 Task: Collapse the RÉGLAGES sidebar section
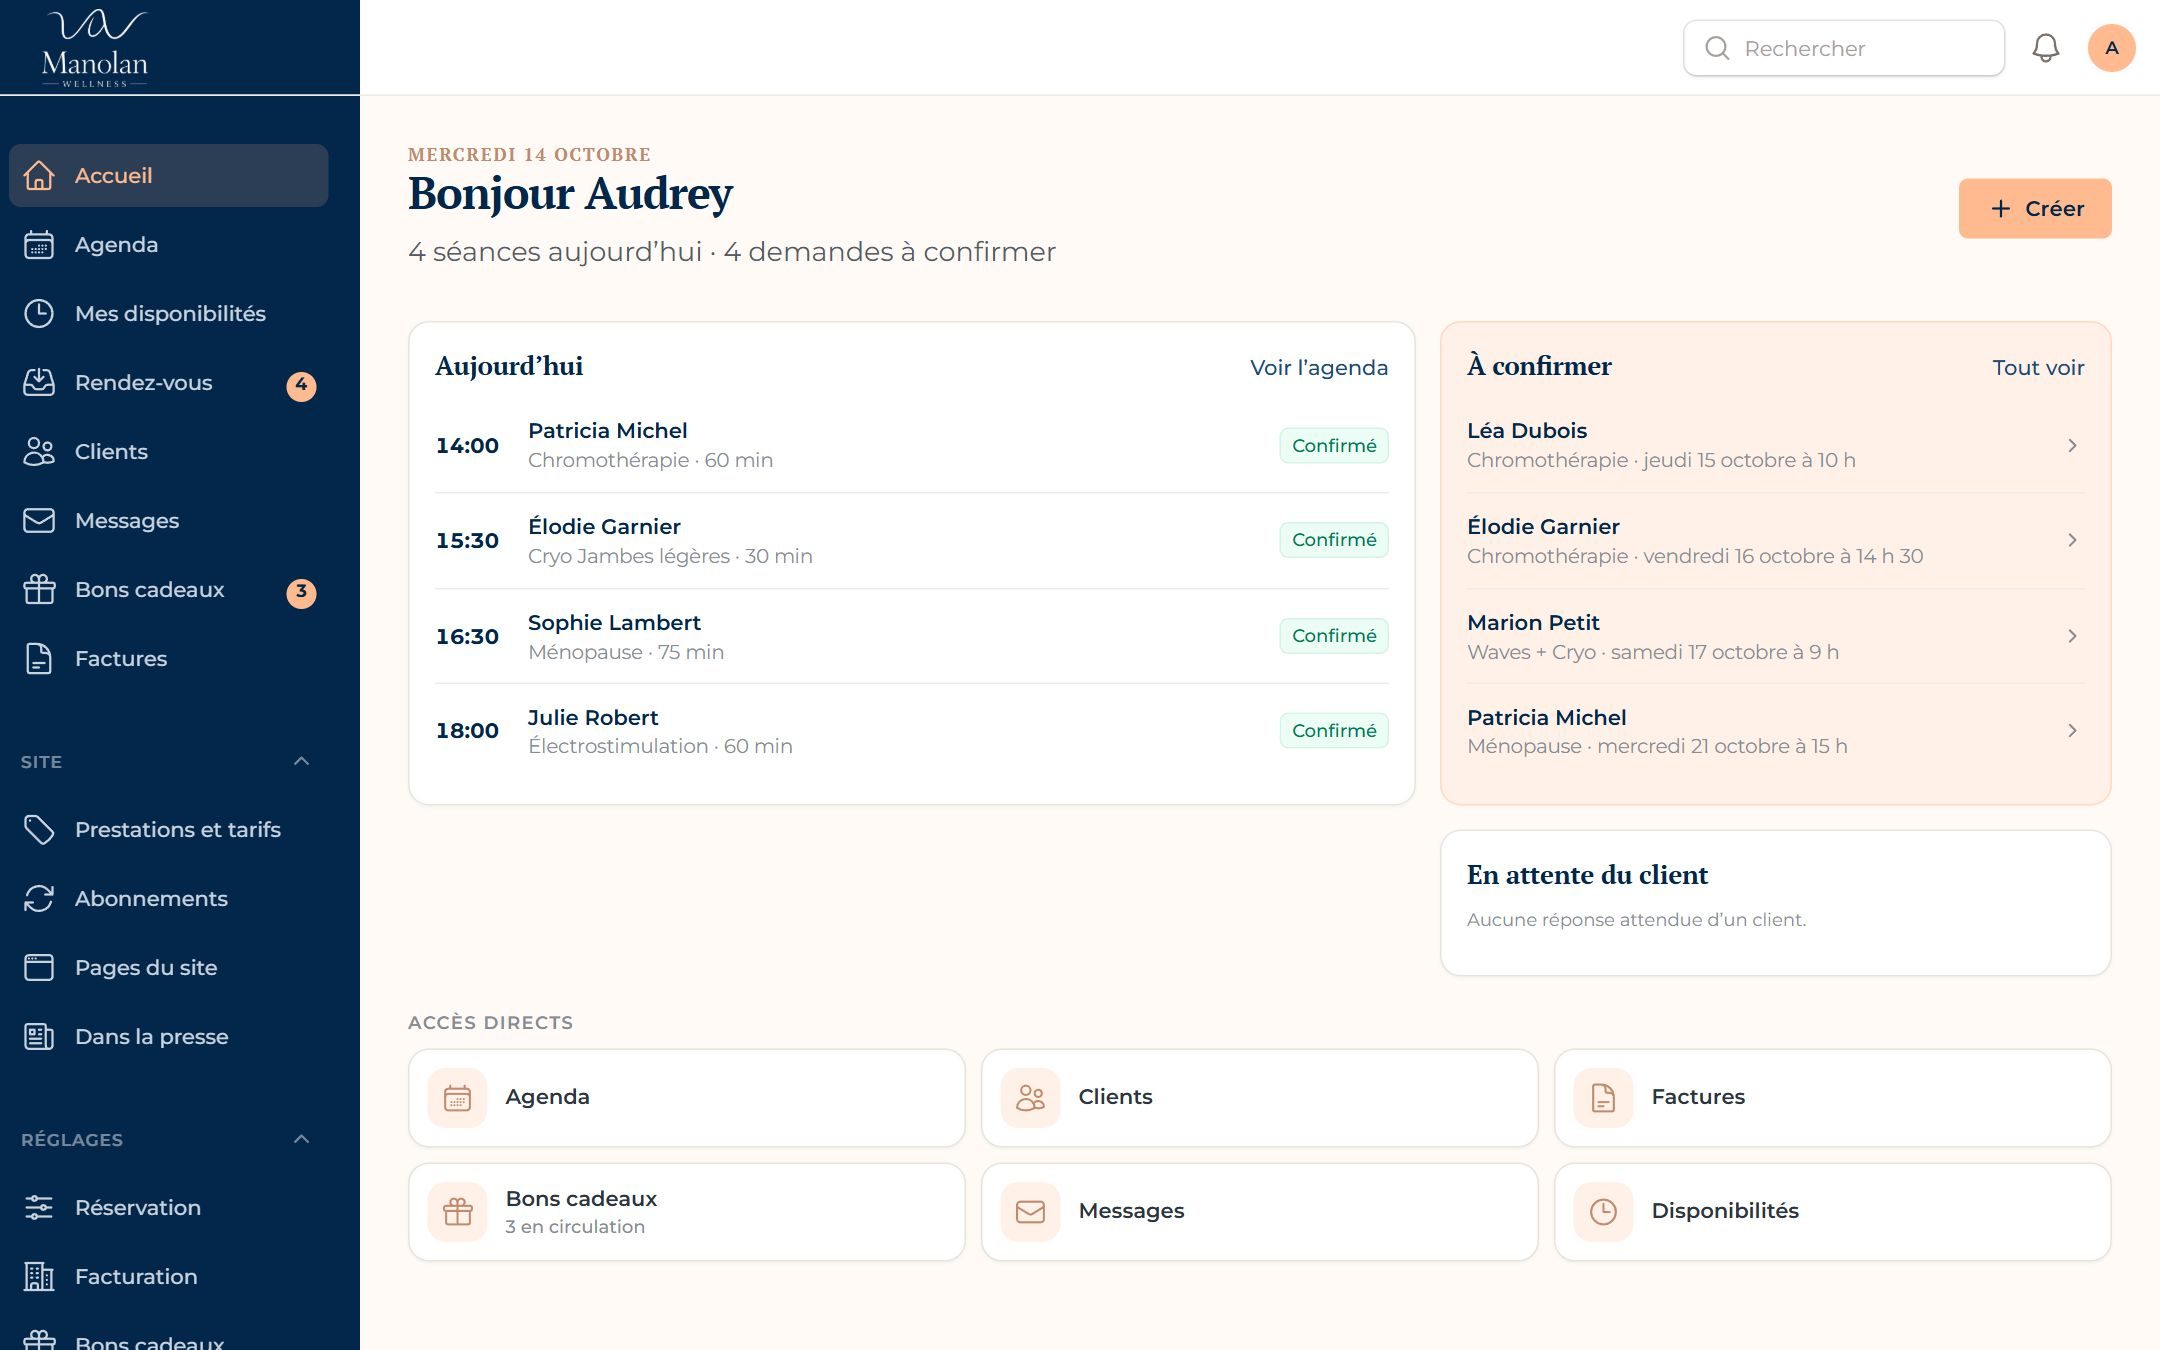click(x=301, y=1139)
